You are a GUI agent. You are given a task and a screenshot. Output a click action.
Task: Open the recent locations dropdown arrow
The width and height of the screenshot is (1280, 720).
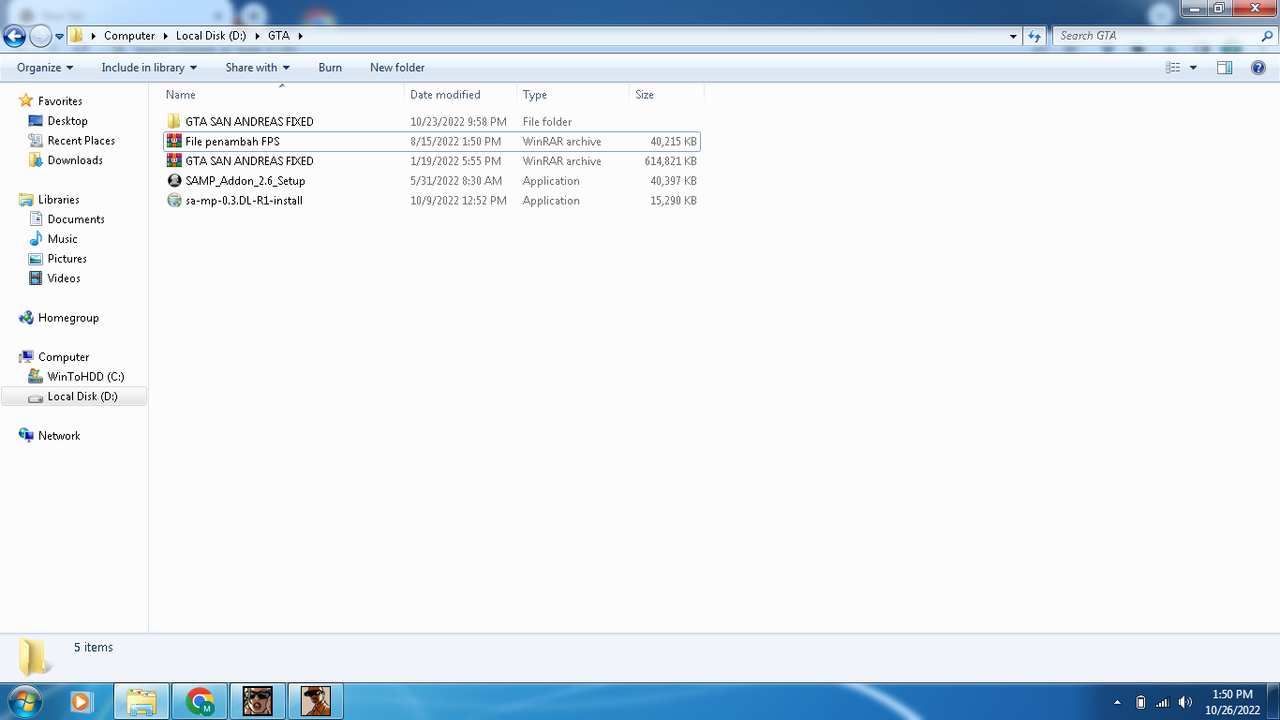(x=59, y=36)
